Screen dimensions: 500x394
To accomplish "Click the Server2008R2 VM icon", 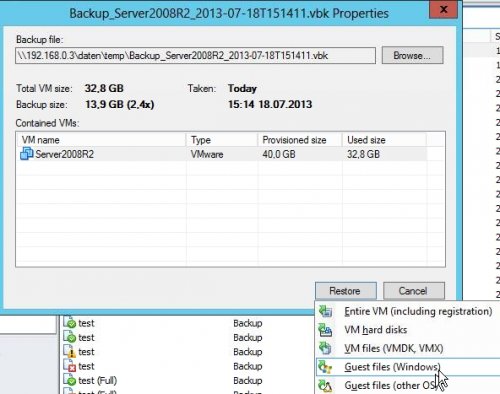I will [x=26, y=154].
